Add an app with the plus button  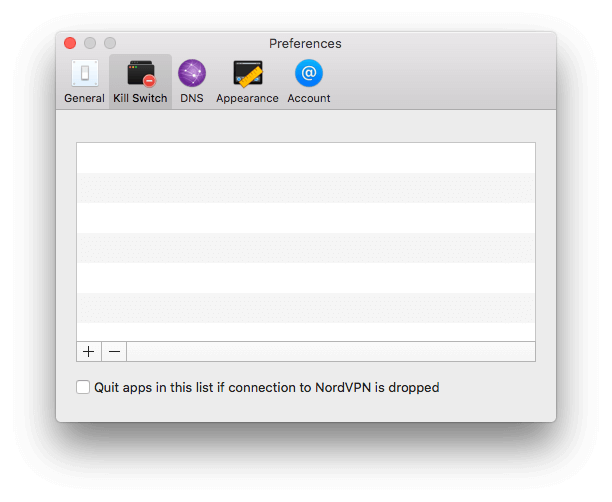(x=89, y=352)
